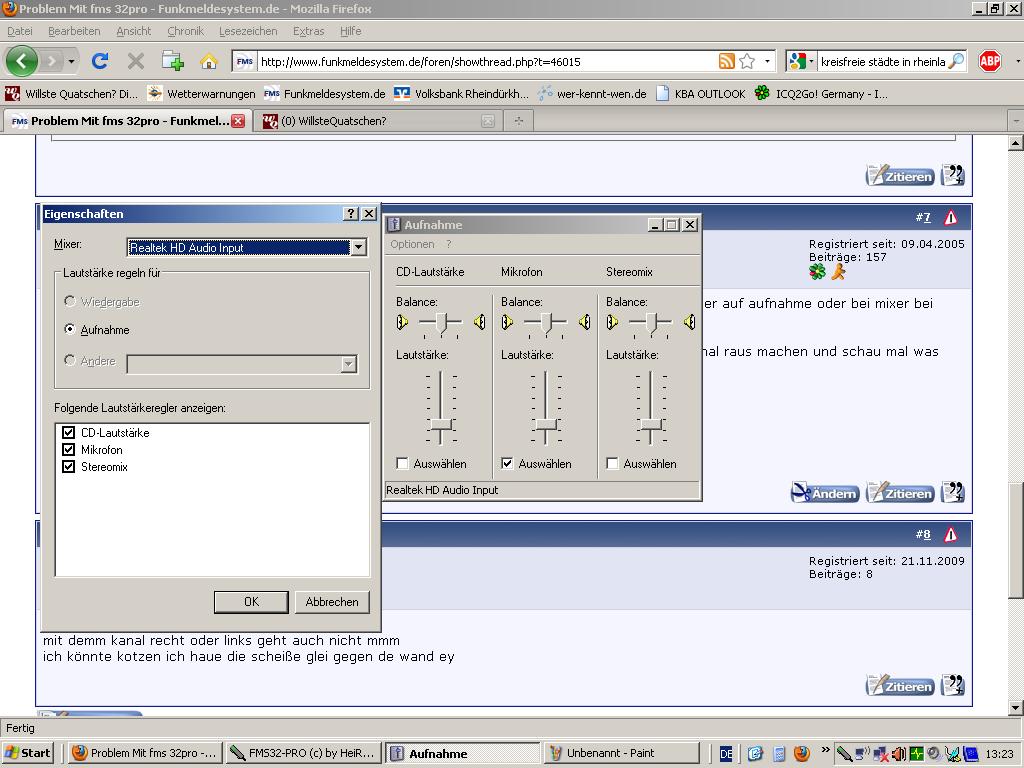Viewport: 1024px width, 768px height.
Task: Toggle the Stereomix checkbox in the list
Action: click(69, 467)
